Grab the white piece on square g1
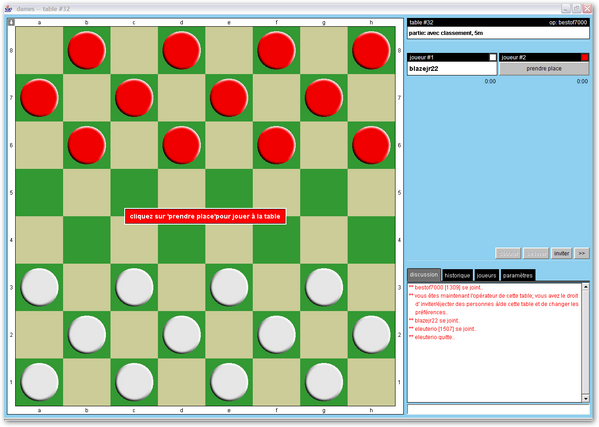599x427 pixels. tap(324, 382)
